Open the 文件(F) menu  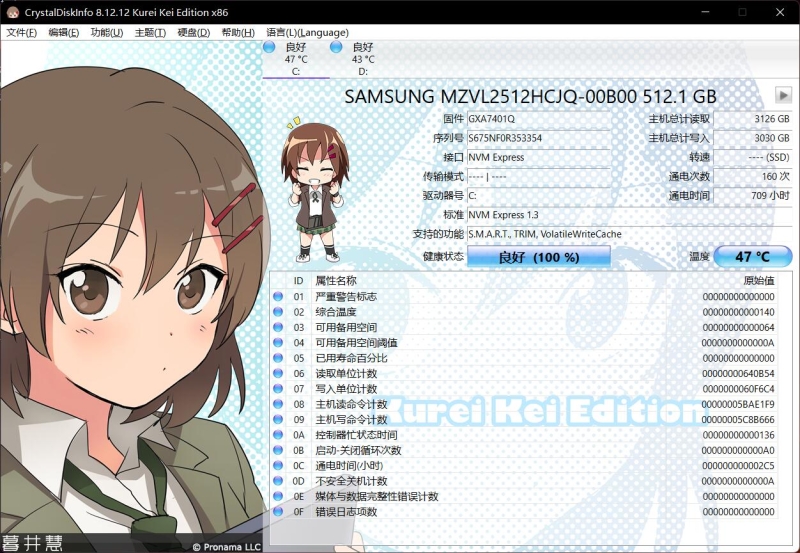click(x=21, y=33)
